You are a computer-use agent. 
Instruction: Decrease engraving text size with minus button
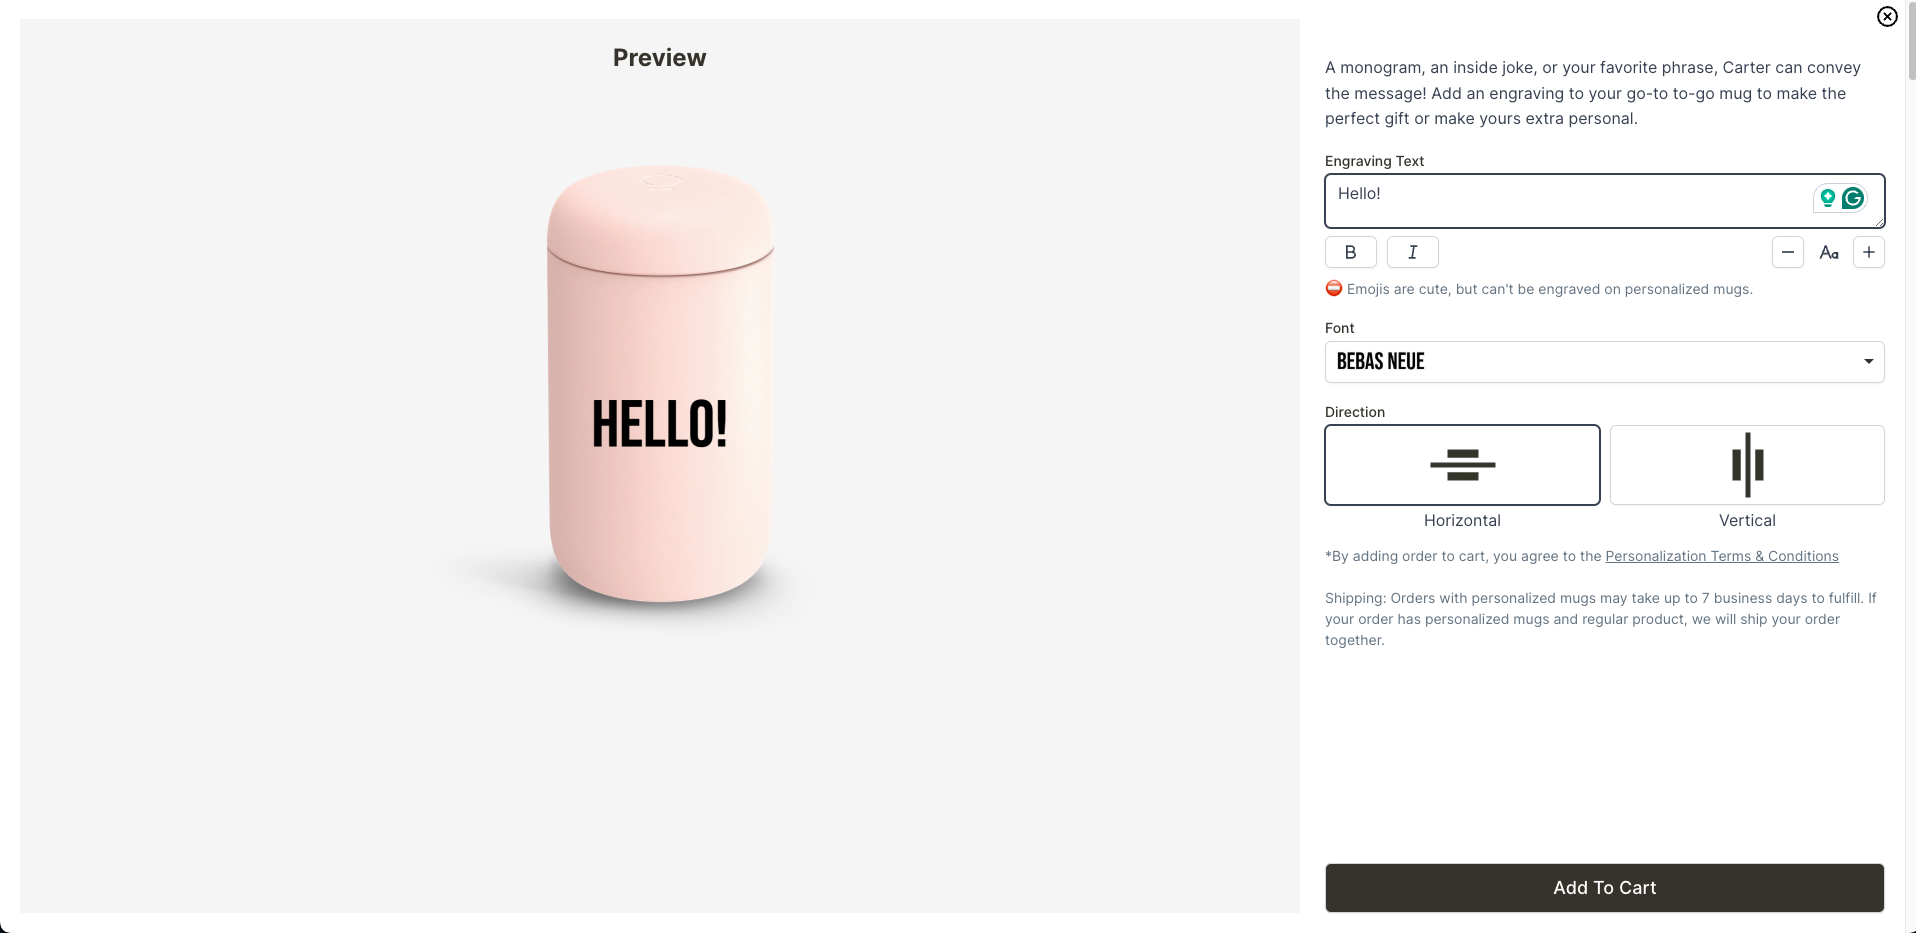(x=1787, y=252)
